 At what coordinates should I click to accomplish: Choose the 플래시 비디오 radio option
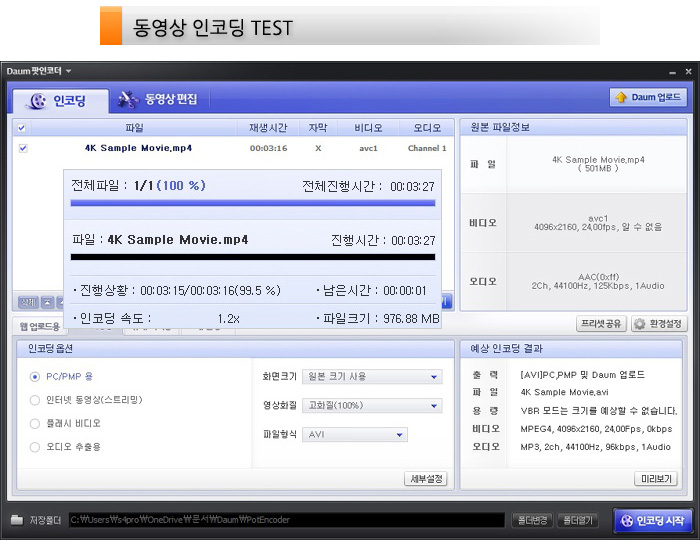pyautogui.click(x=35, y=423)
